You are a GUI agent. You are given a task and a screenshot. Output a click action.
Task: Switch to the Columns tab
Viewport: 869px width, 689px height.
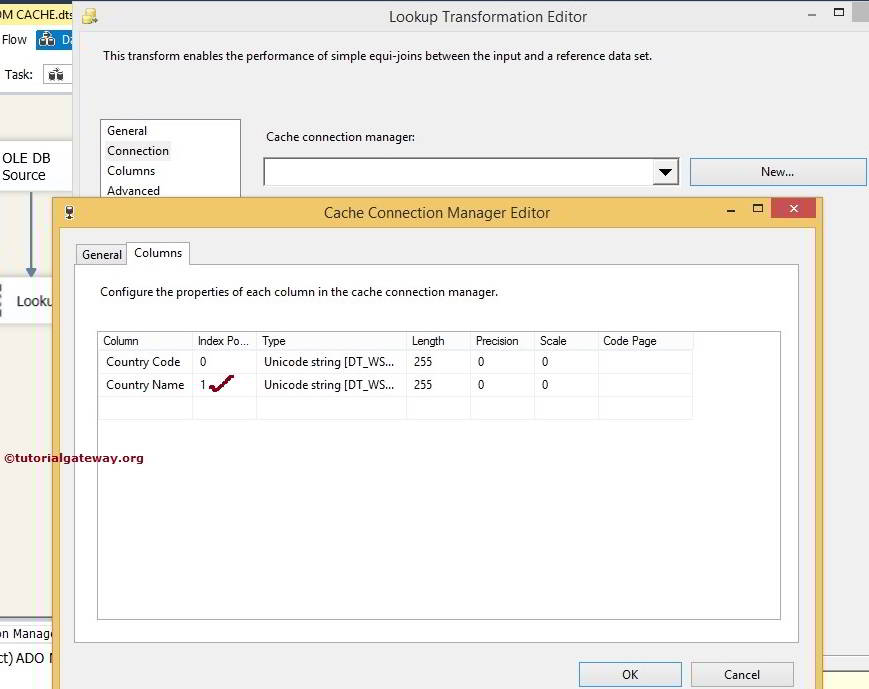[157, 253]
